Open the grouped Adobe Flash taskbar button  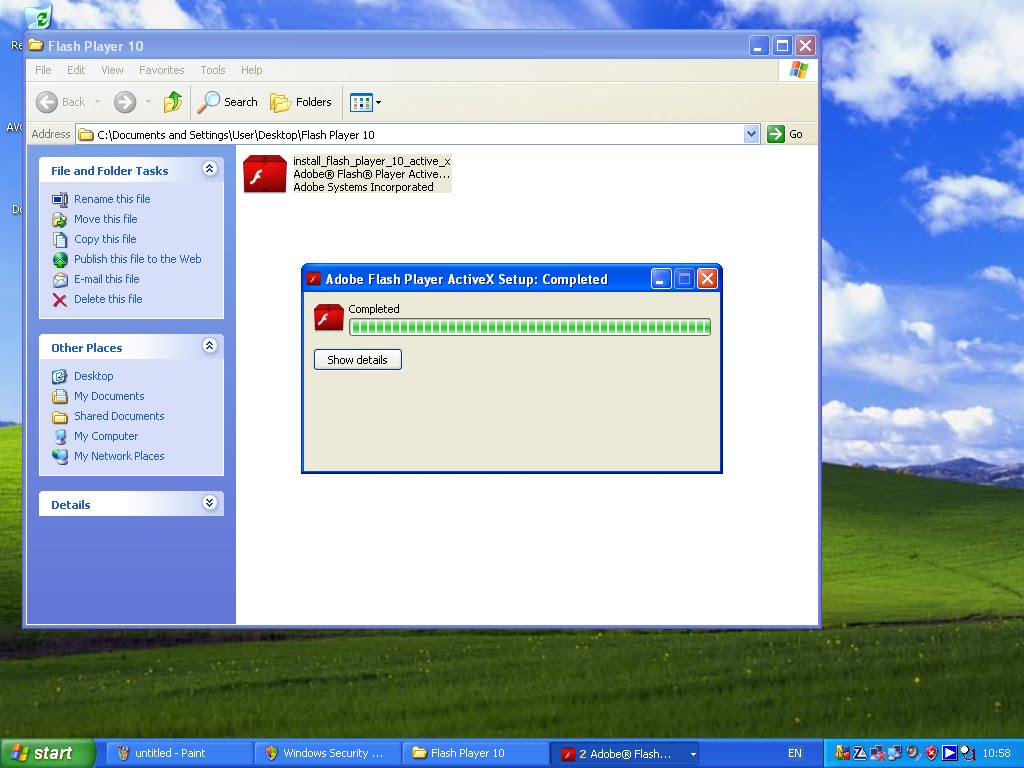(624, 754)
